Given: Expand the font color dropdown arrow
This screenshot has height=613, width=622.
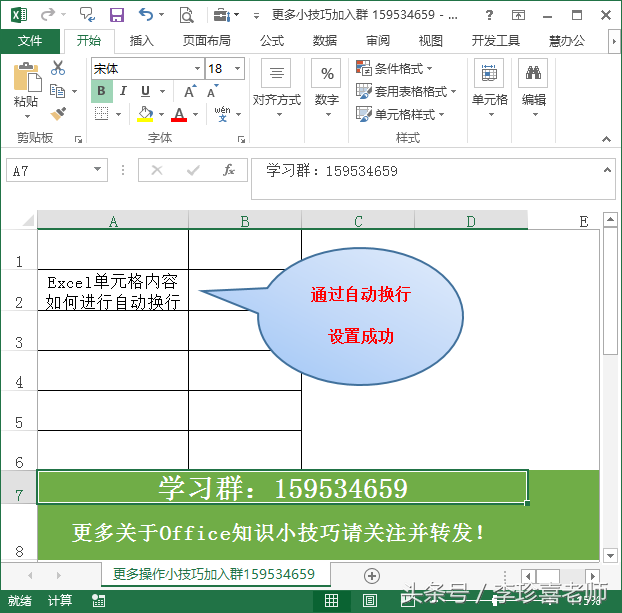Looking at the screenshot, I should (196, 115).
